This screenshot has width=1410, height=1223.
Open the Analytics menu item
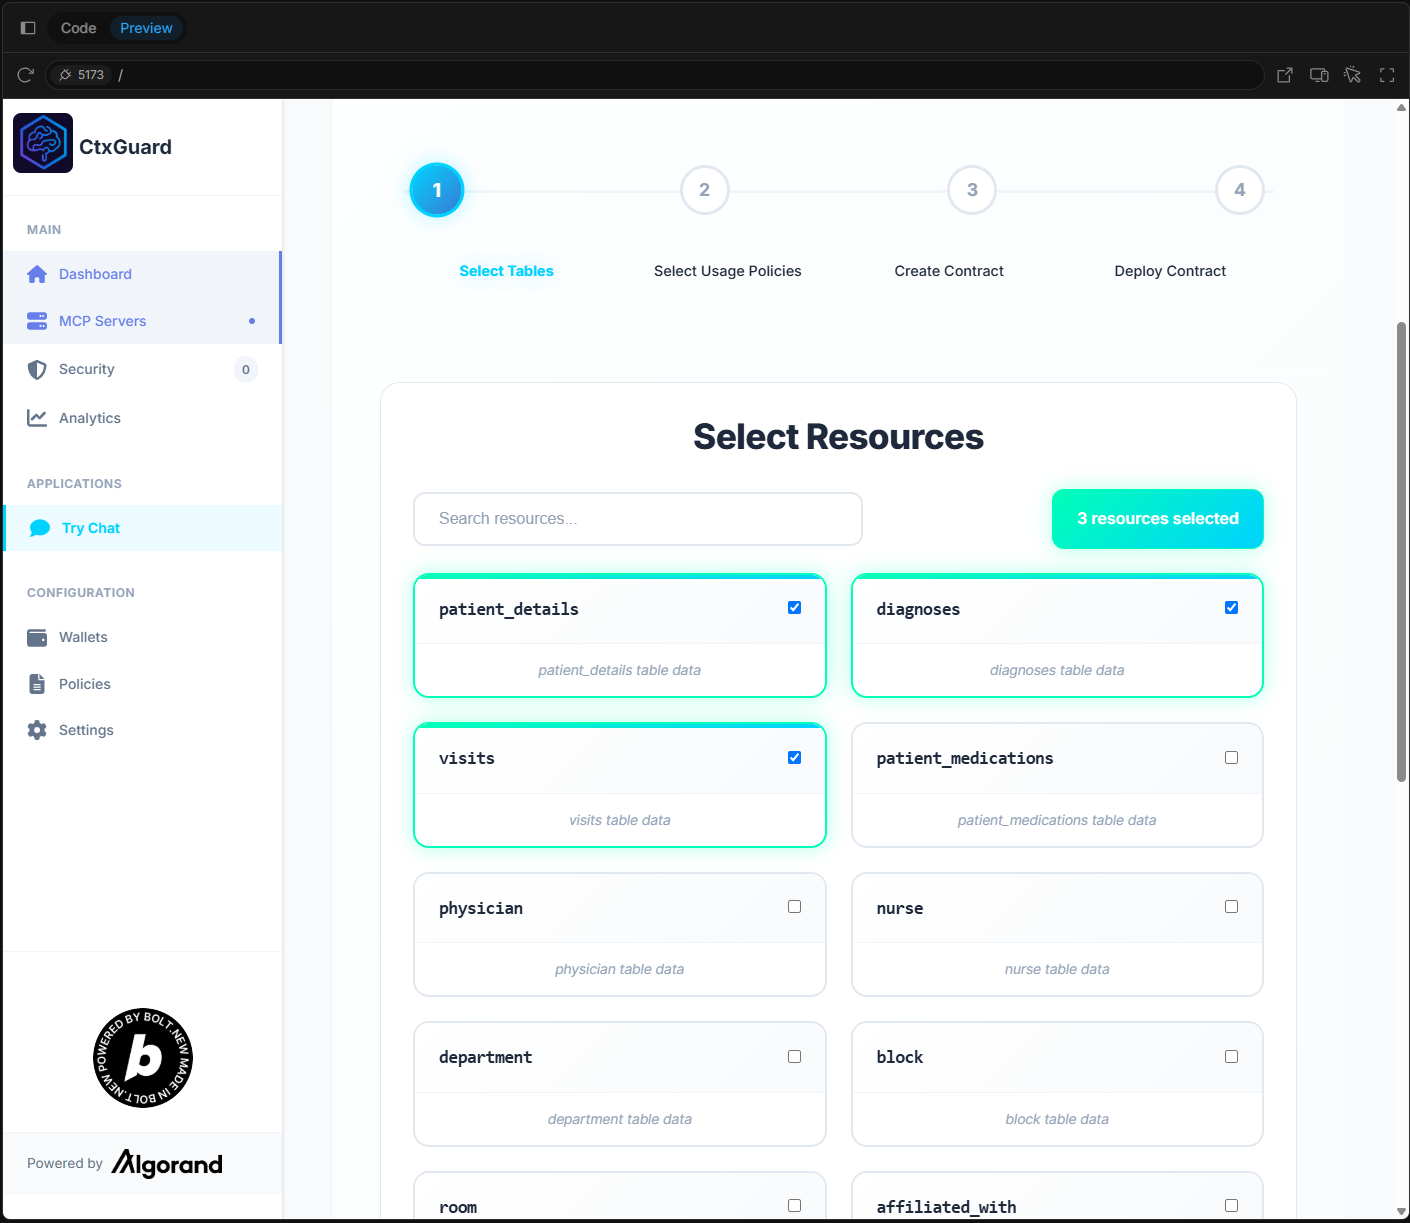click(x=142, y=418)
